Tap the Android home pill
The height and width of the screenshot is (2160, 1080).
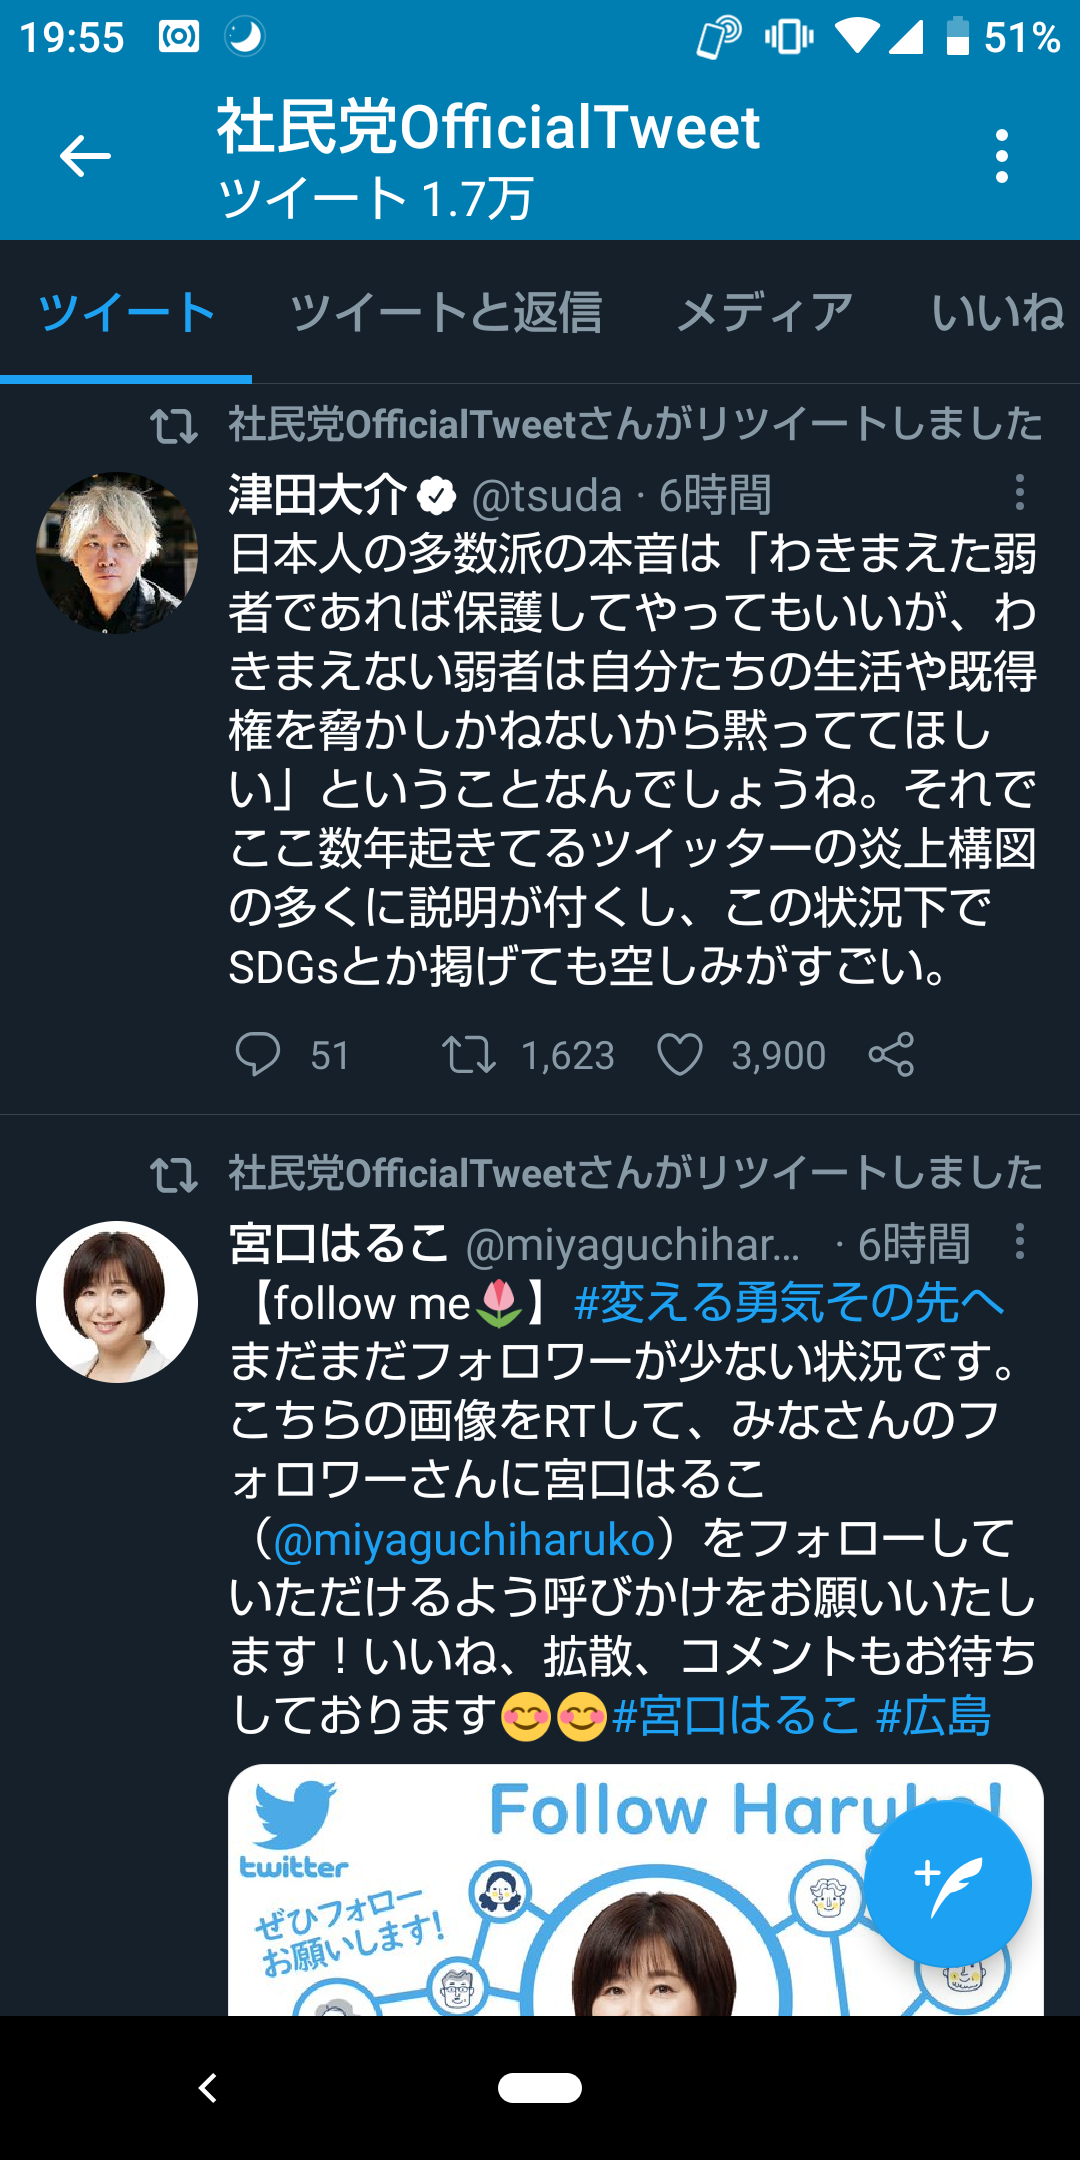point(540,2088)
